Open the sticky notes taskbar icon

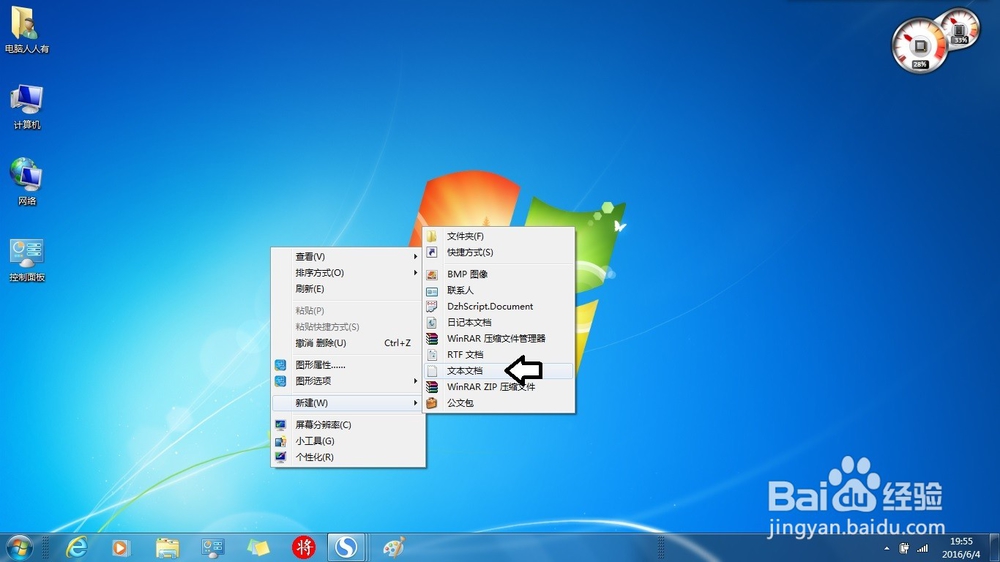coord(258,547)
